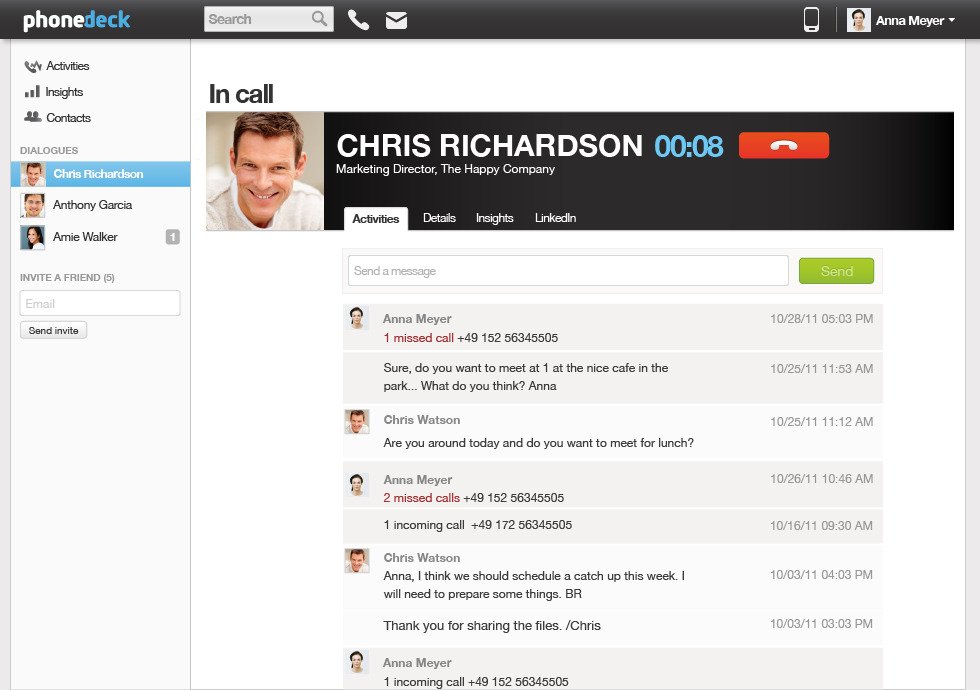Switch to the LinkedIn tab
Screen dimensions: 980x690
555,218
